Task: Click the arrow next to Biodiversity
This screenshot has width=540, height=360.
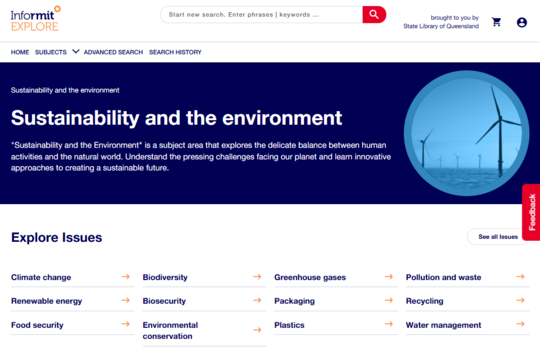Action: pyautogui.click(x=257, y=277)
